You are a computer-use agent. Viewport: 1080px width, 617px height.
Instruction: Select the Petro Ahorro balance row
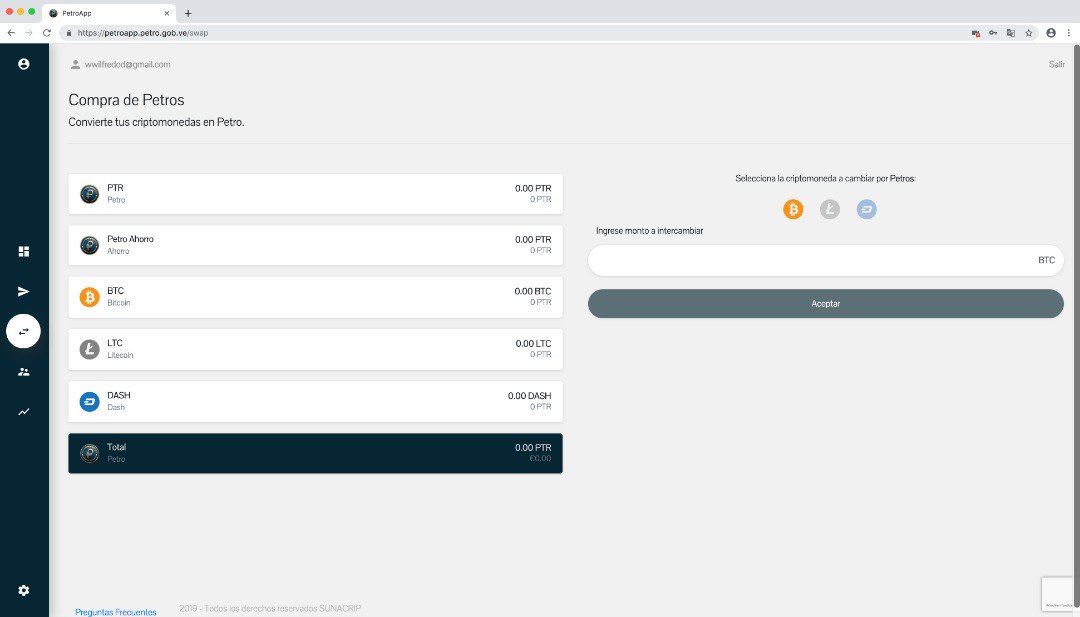pos(315,245)
